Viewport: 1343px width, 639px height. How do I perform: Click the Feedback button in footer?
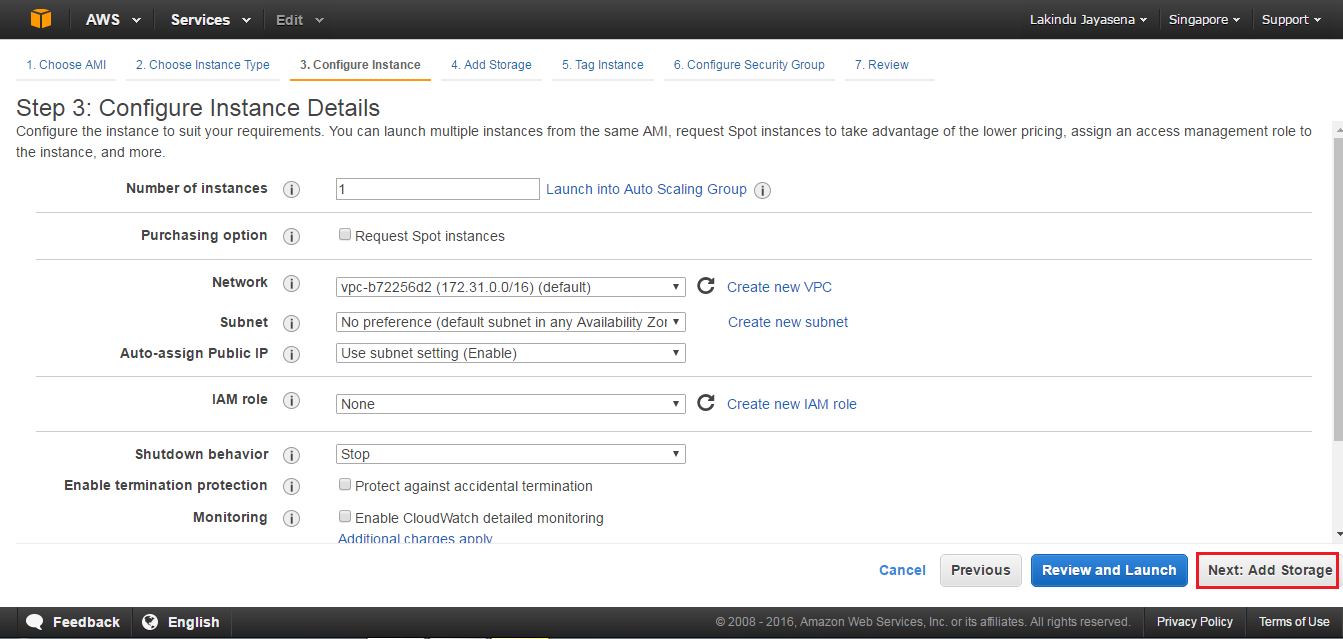tap(73, 622)
